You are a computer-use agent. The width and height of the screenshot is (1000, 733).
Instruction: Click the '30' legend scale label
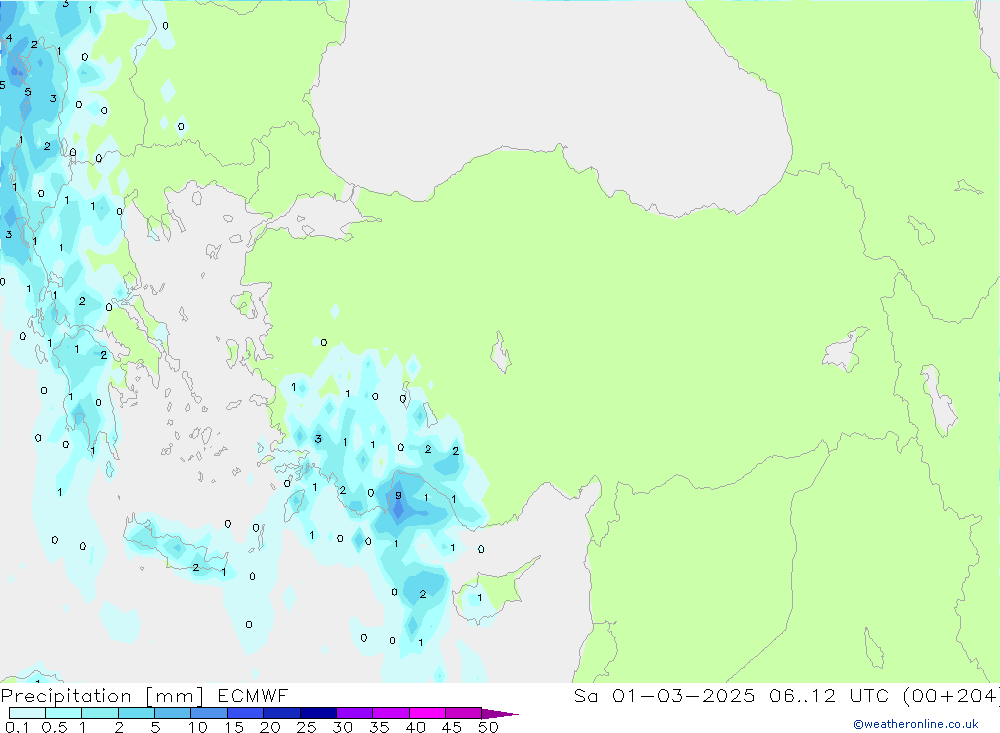point(342,727)
